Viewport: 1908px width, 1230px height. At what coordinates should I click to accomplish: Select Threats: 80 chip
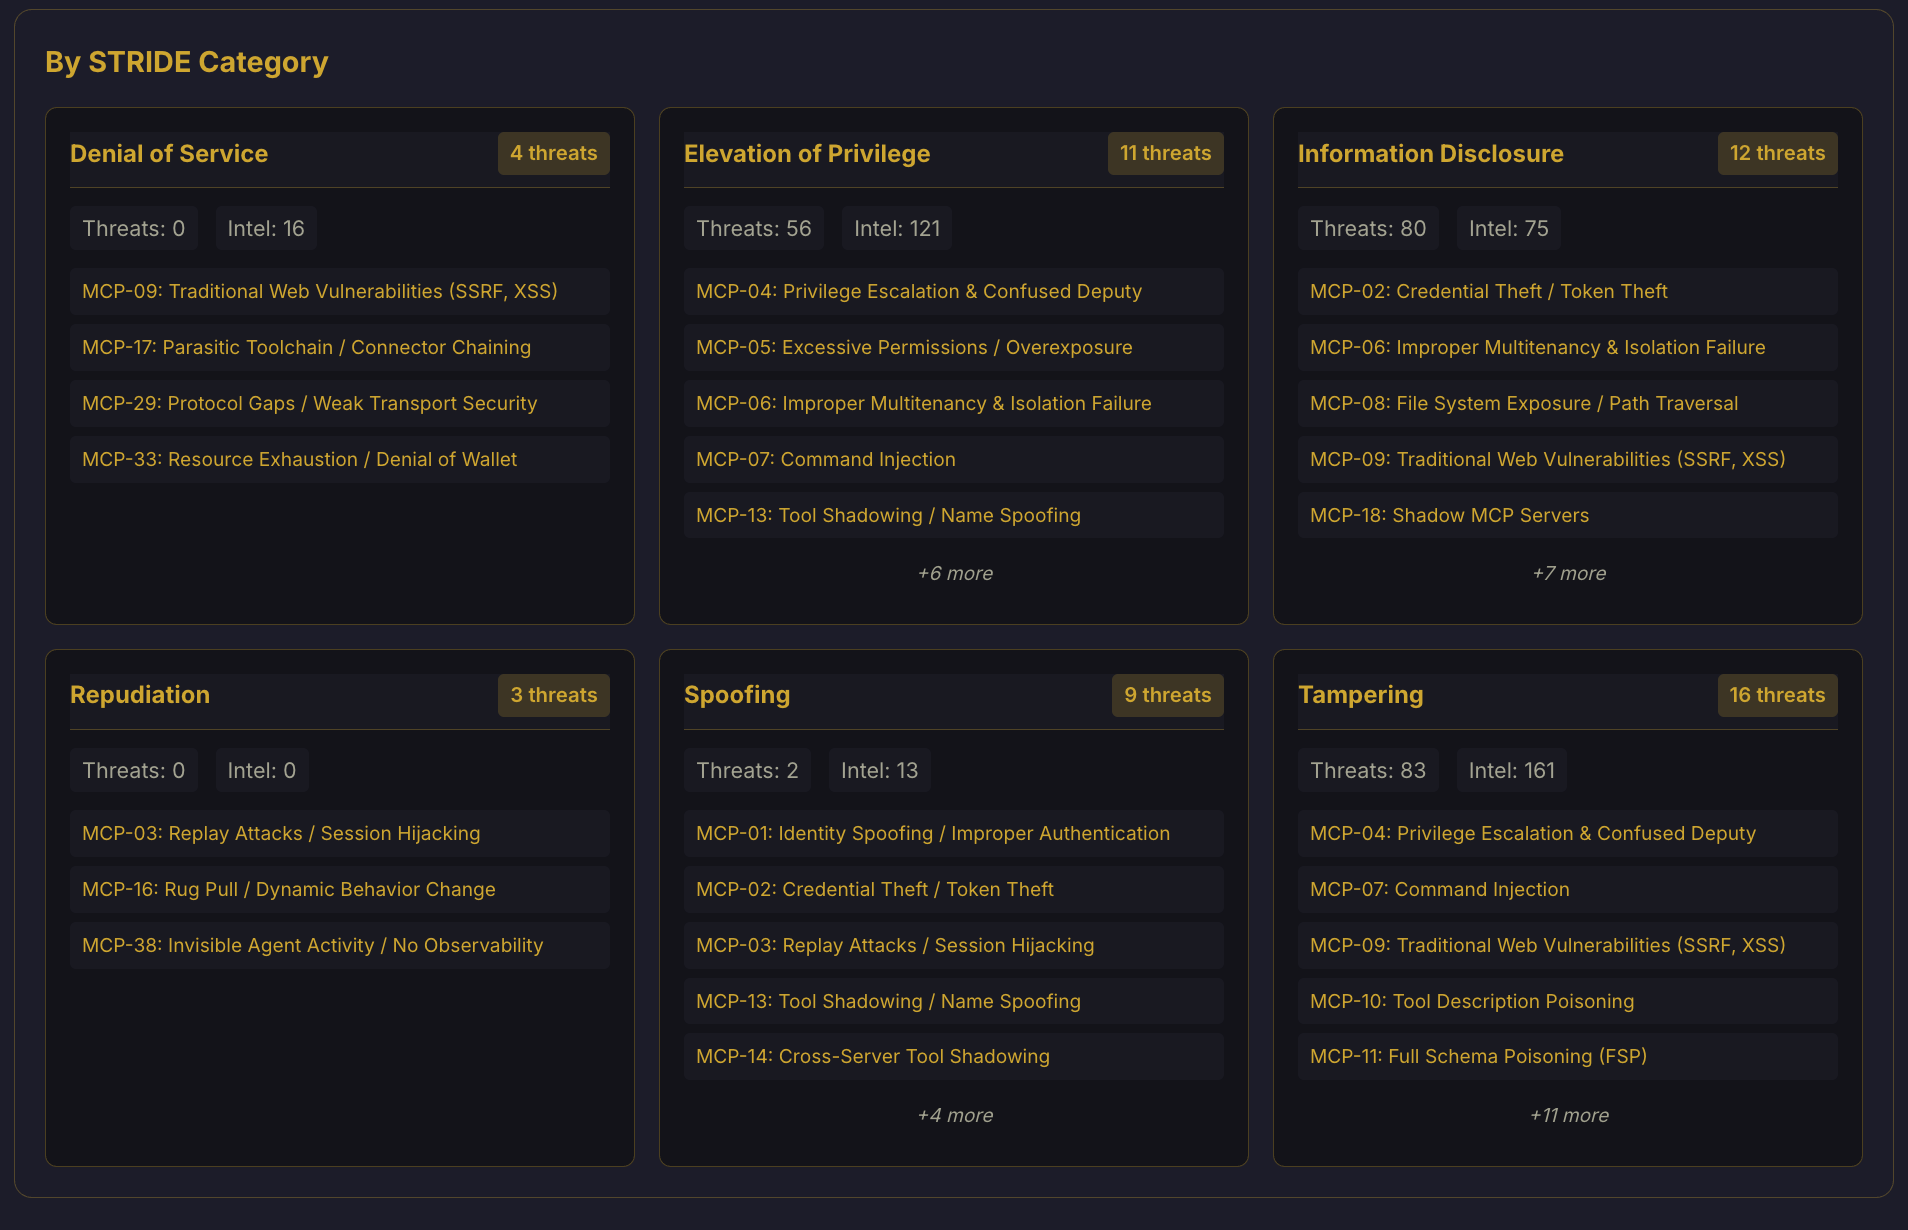coord(1368,228)
